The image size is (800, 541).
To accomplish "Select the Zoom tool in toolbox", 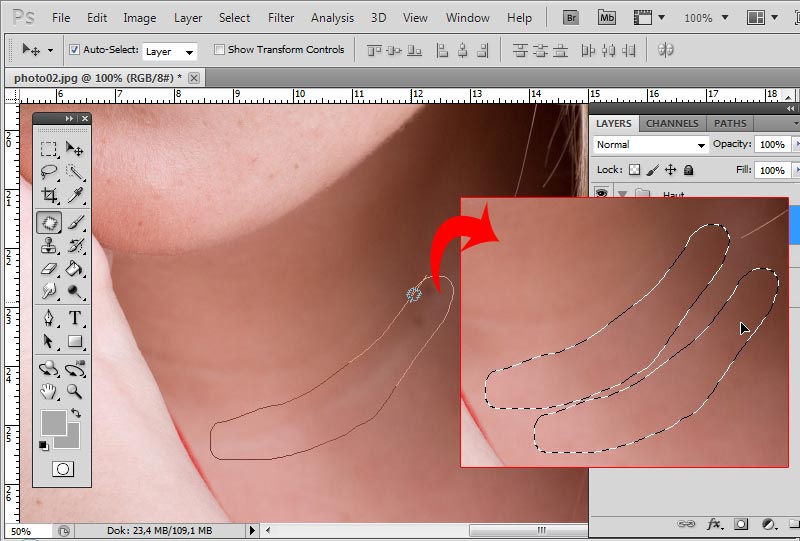I will pyautogui.click(x=75, y=392).
